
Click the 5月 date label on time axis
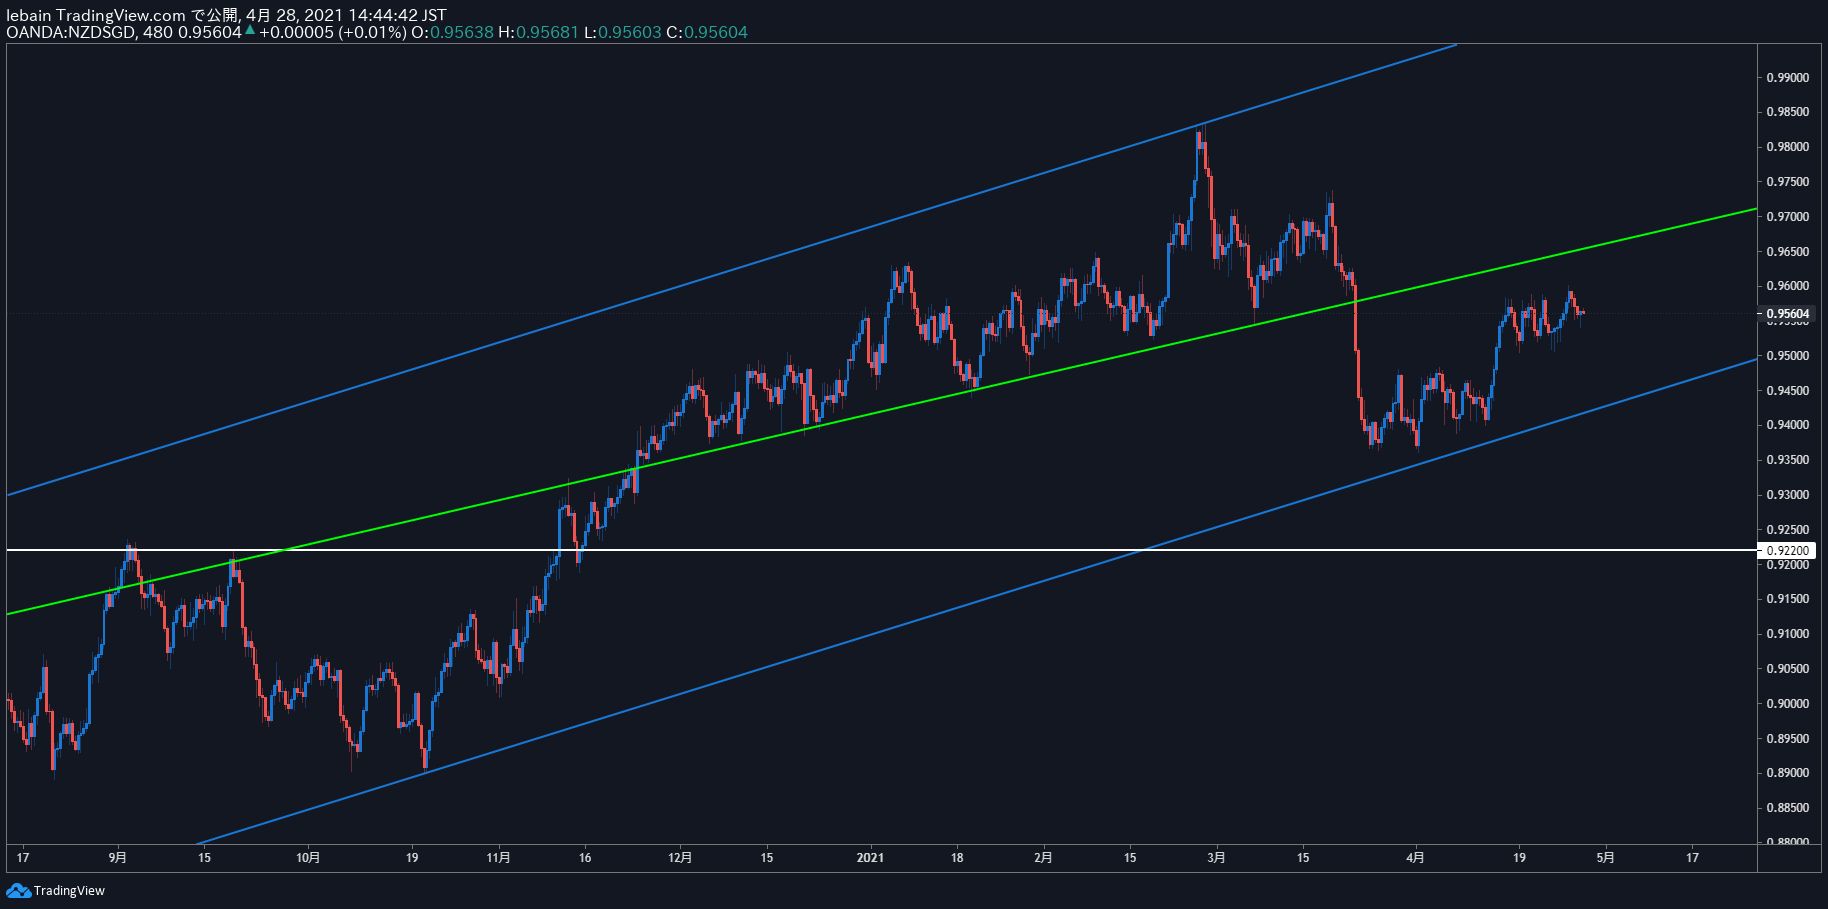coord(1605,858)
